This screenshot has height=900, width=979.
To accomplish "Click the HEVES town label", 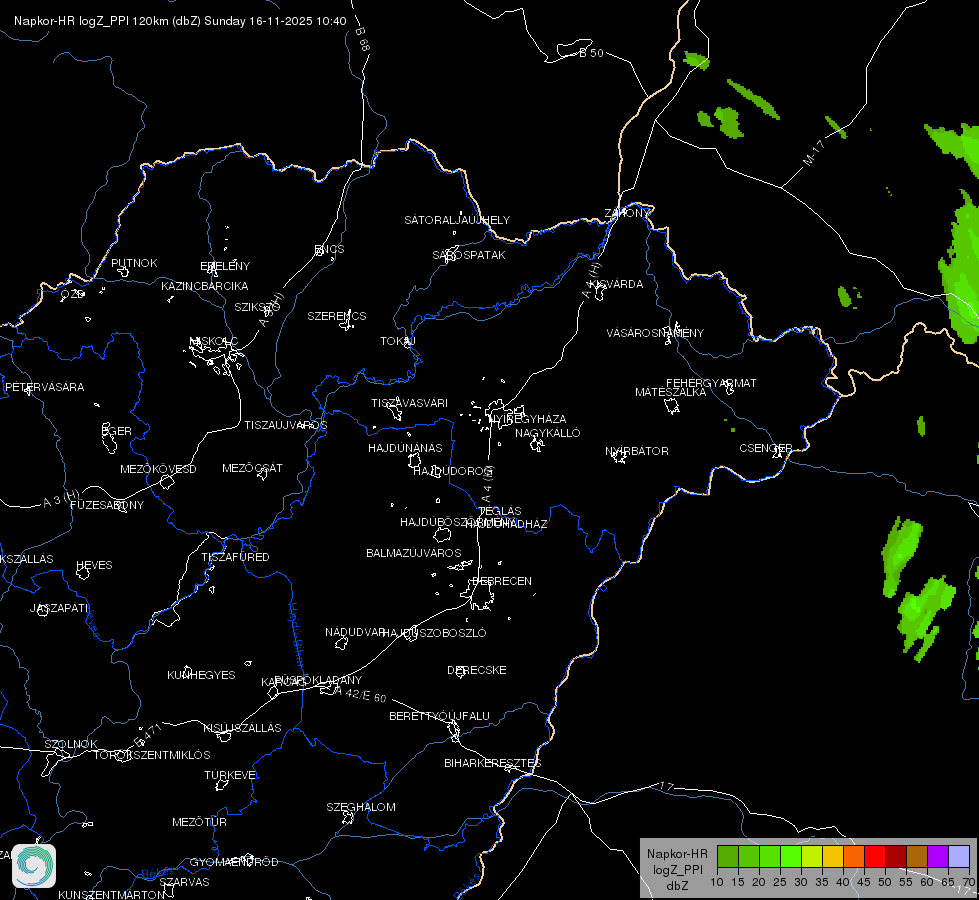I will [94, 565].
